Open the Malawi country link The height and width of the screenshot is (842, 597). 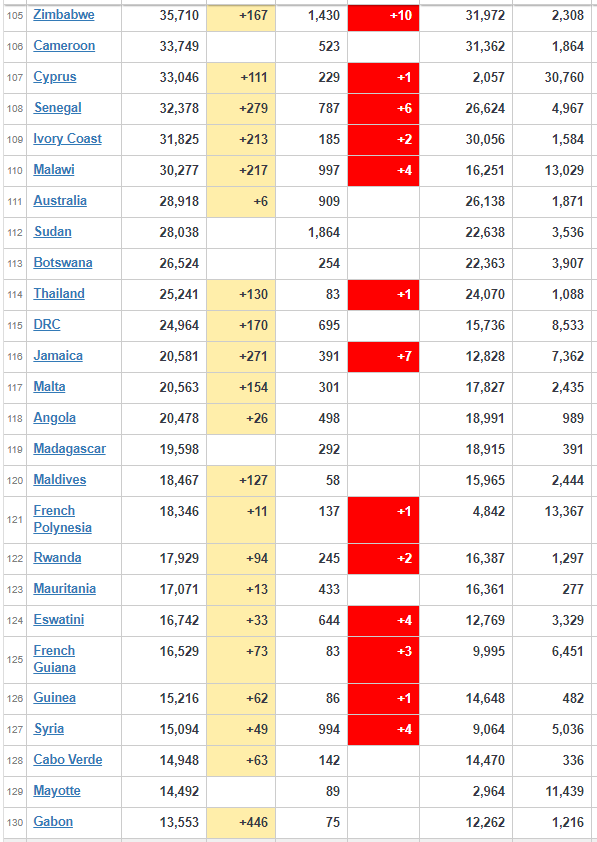pos(54,170)
